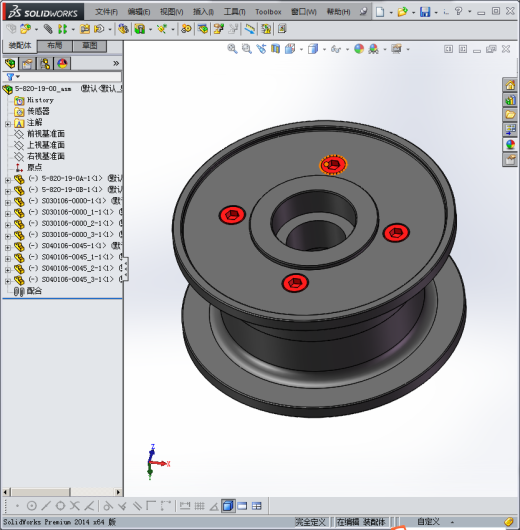The image size is (520, 530).
Task: Open the 工具(T) menu
Action: [x=234, y=12]
